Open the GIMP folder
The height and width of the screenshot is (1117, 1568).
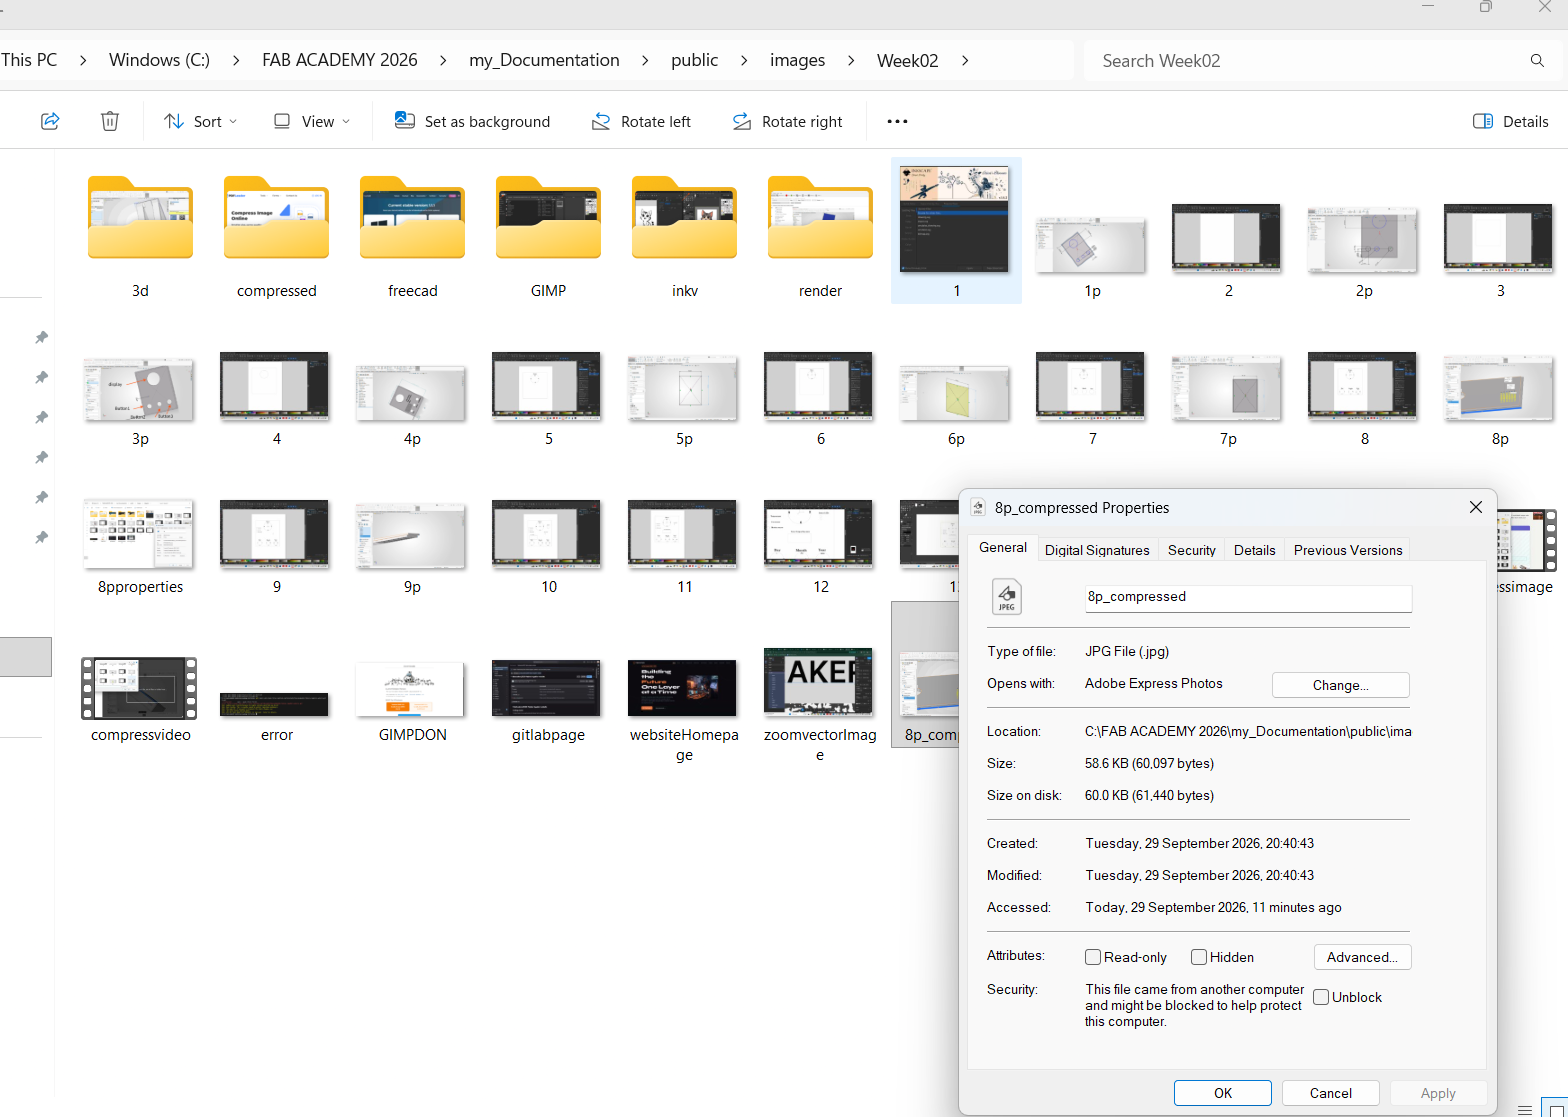click(x=548, y=217)
